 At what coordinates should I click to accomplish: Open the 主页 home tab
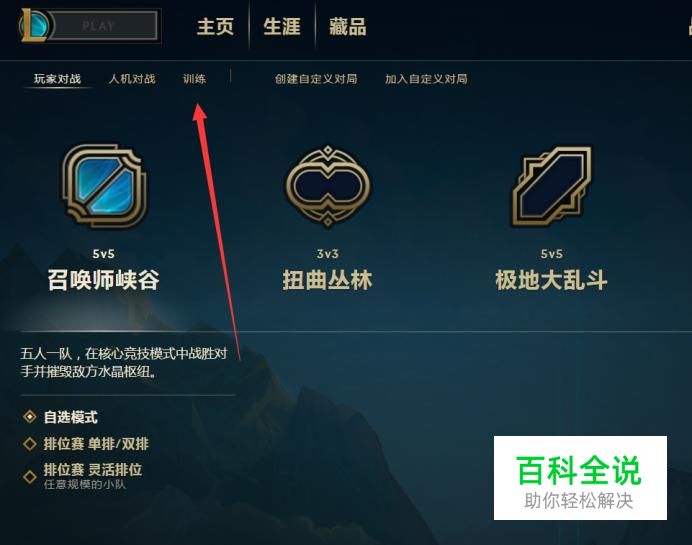pos(215,26)
